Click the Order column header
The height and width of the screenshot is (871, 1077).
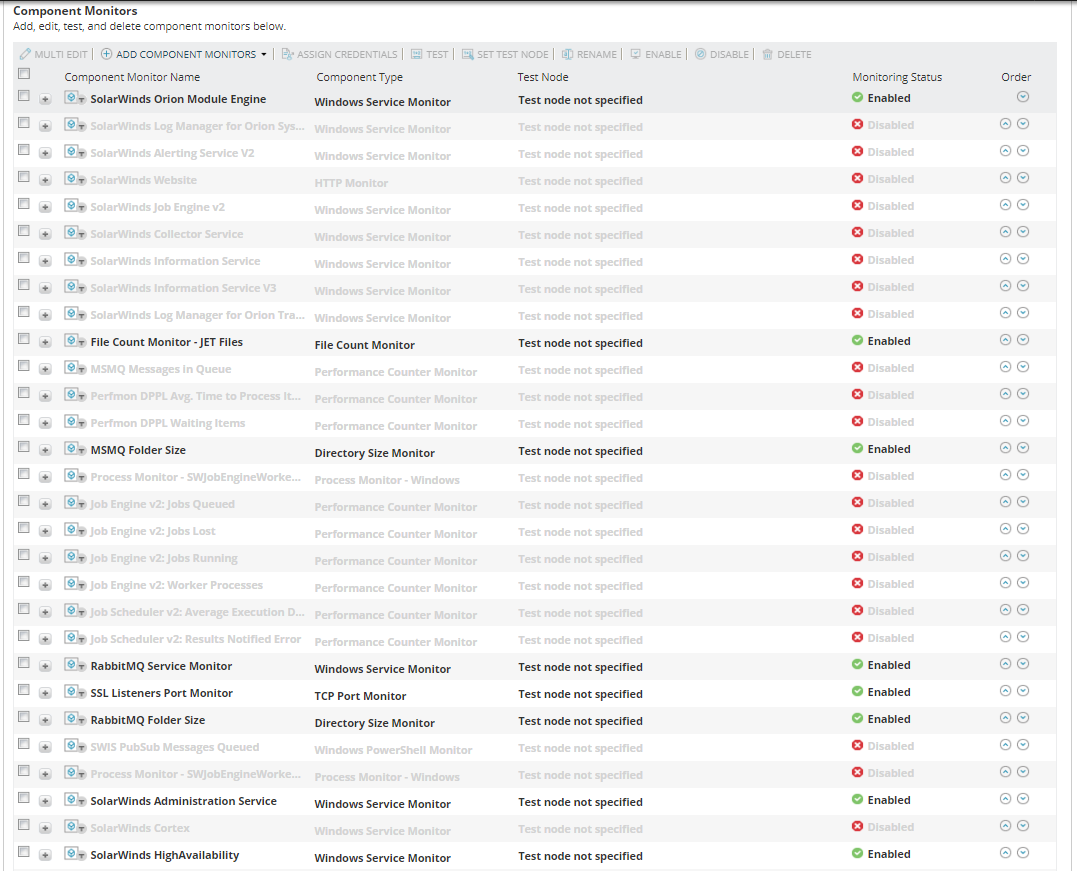pos(1016,77)
